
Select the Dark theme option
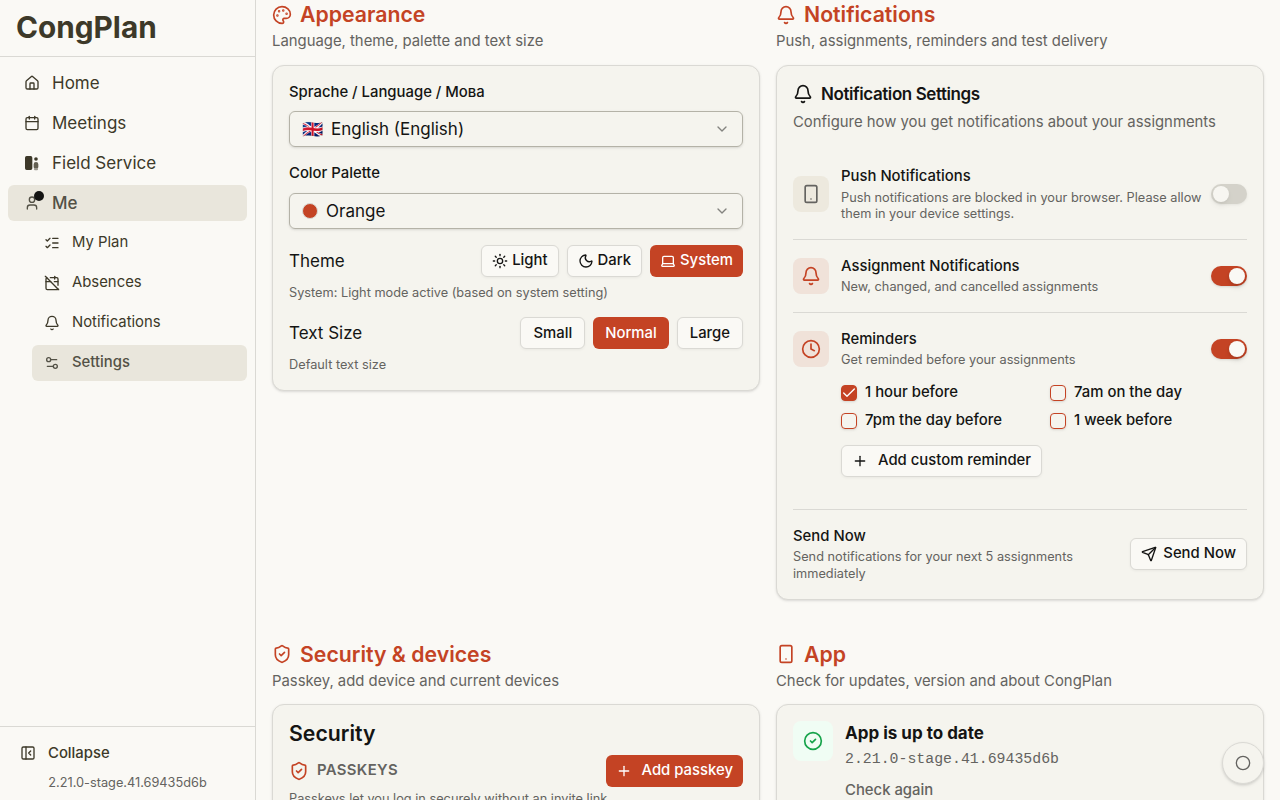click(x=604, y=261)
